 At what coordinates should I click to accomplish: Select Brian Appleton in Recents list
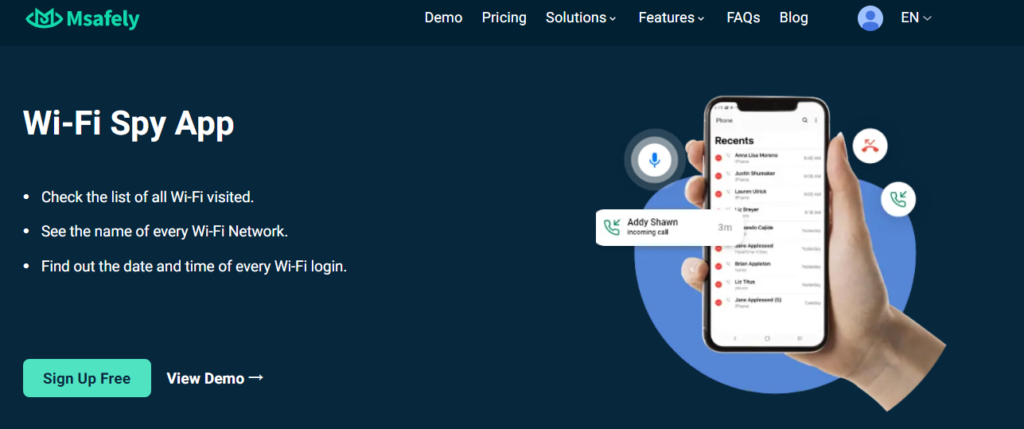(767, 266)
